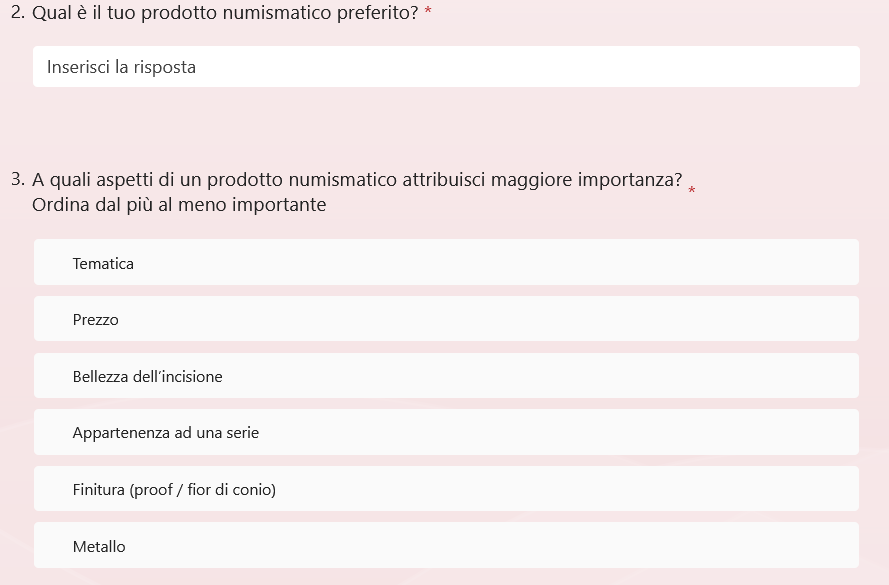
Task: Choose 'Finitura (proof / fior di conio)' item
Action: tap(446, 489)
